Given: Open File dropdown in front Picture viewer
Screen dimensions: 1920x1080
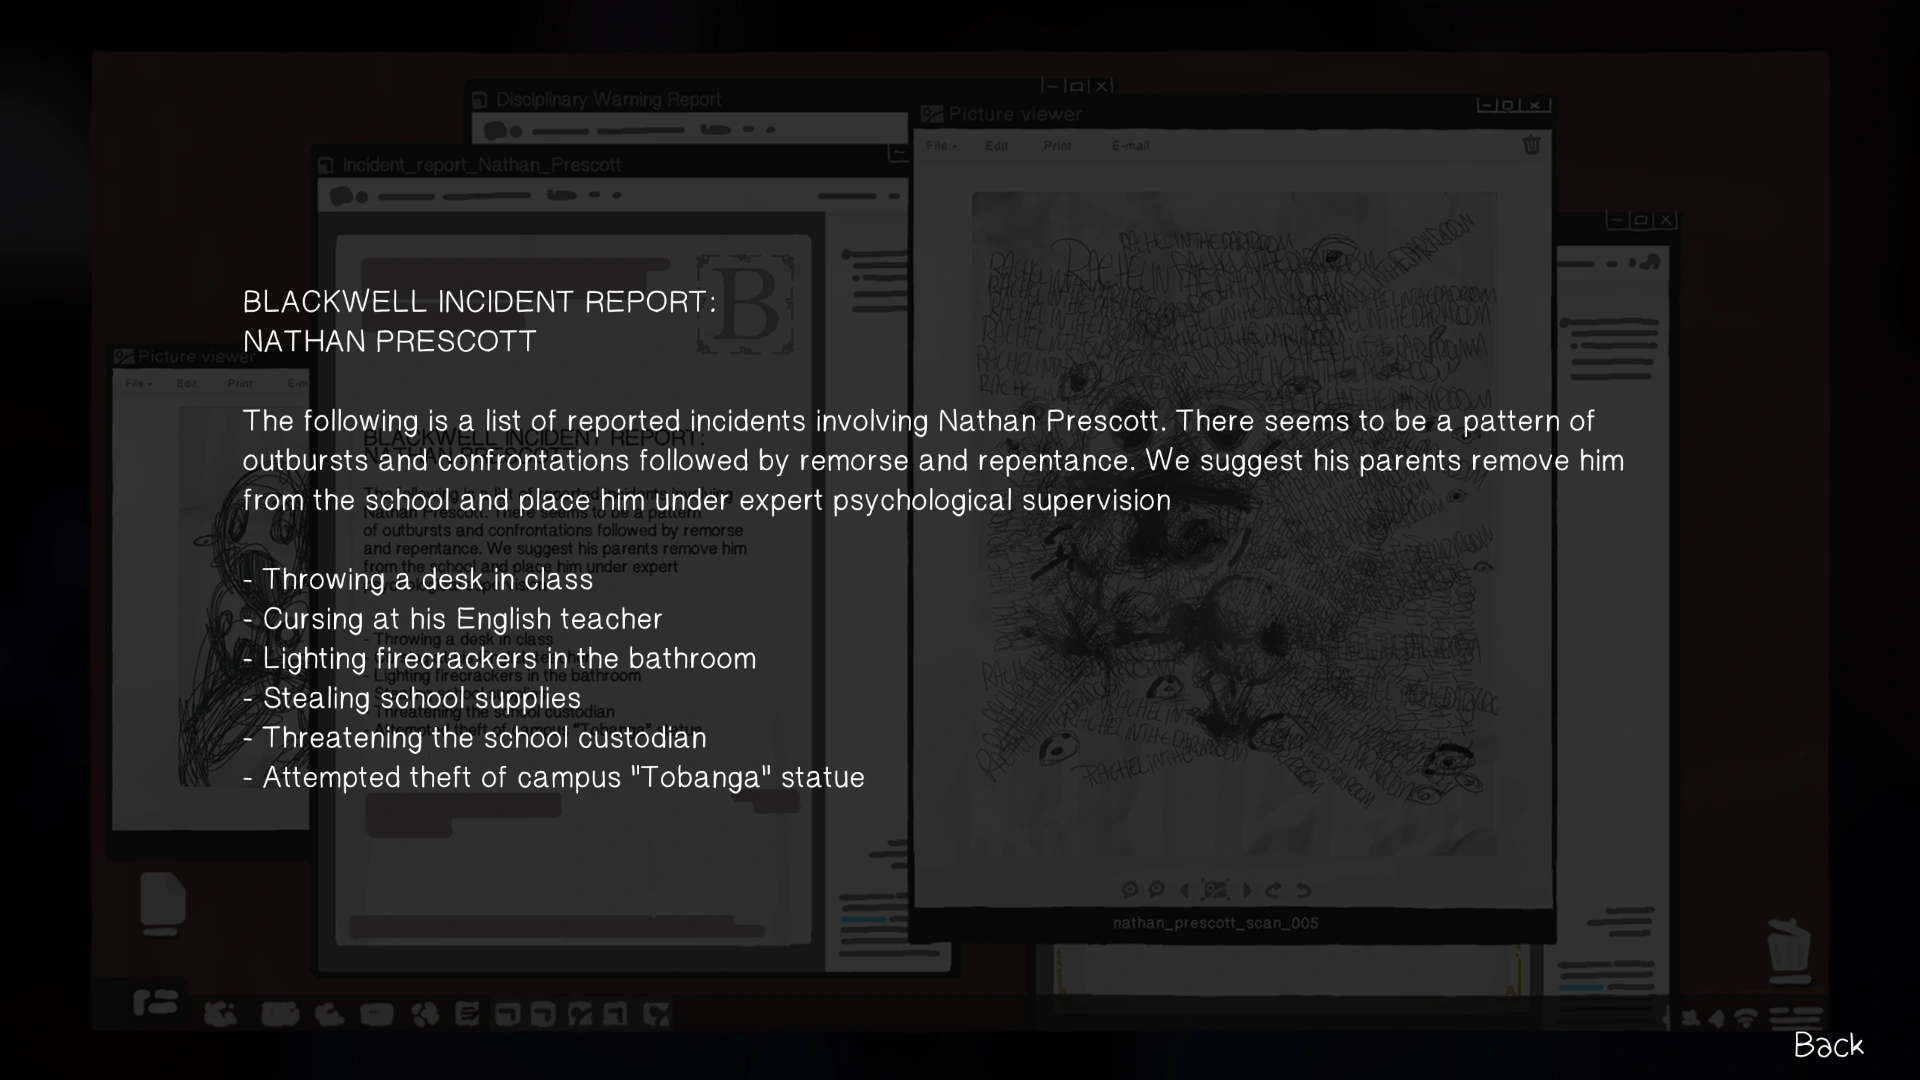Looking at the screenshot, I should tap(941, 146).
